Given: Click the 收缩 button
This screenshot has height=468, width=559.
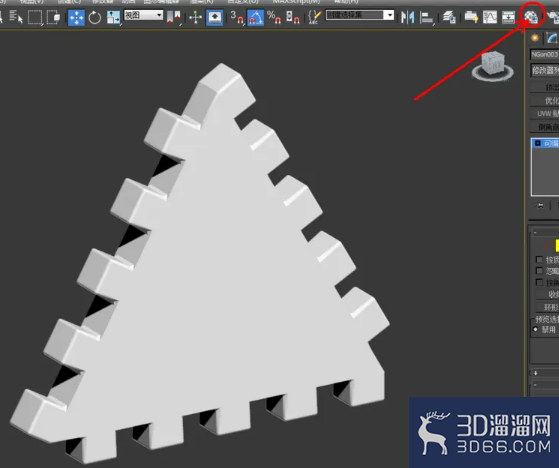Looking at the screenshot, I should (x=547, y=295).
